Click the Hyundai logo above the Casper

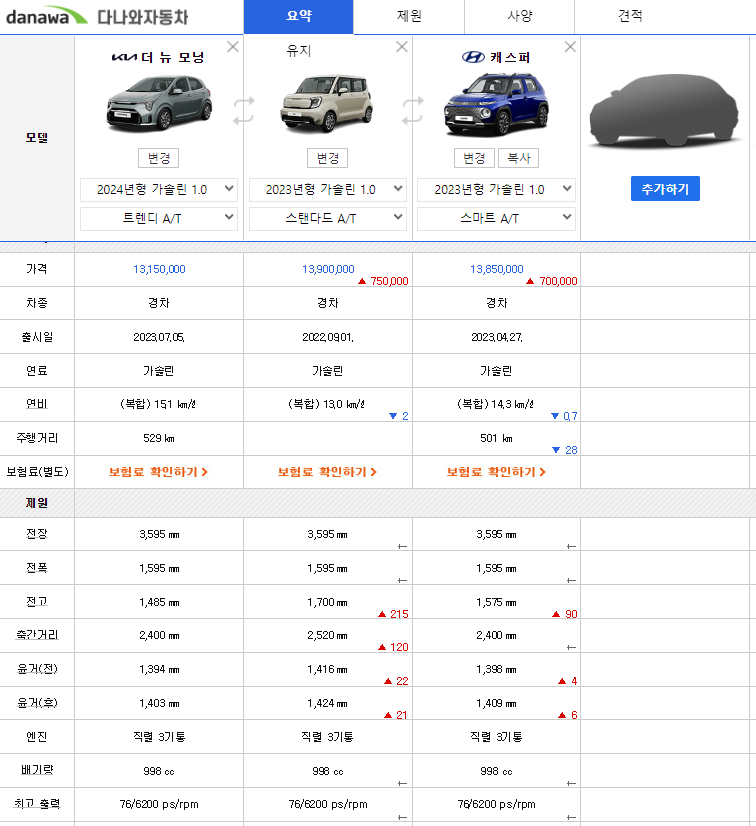pyautogui.click(x=473, y=57)
